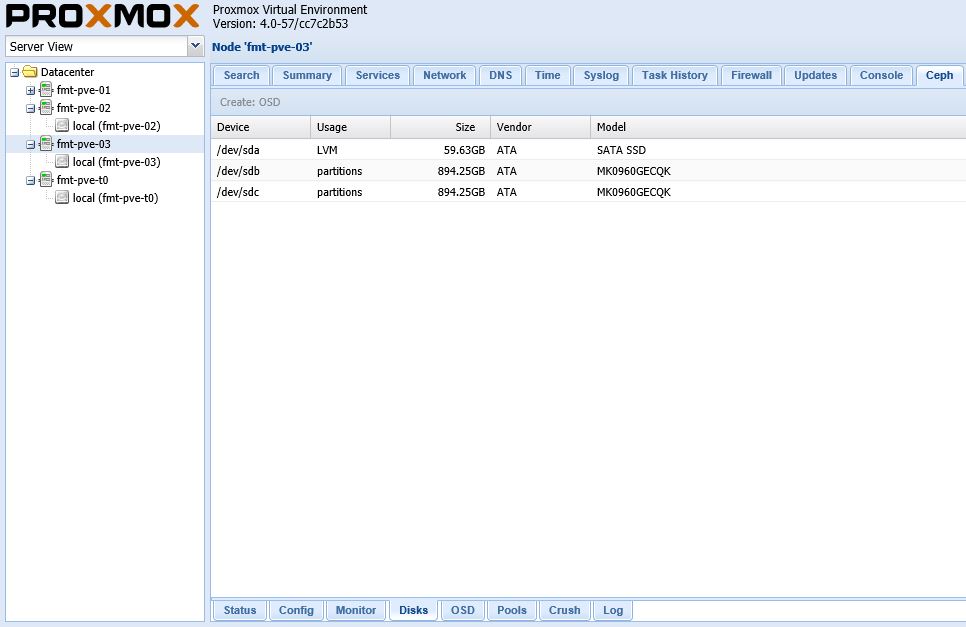Click MK0960GECQK model in /dev/sdb row
This screenshot has width=966, height=627.
[x=633, y=171]
